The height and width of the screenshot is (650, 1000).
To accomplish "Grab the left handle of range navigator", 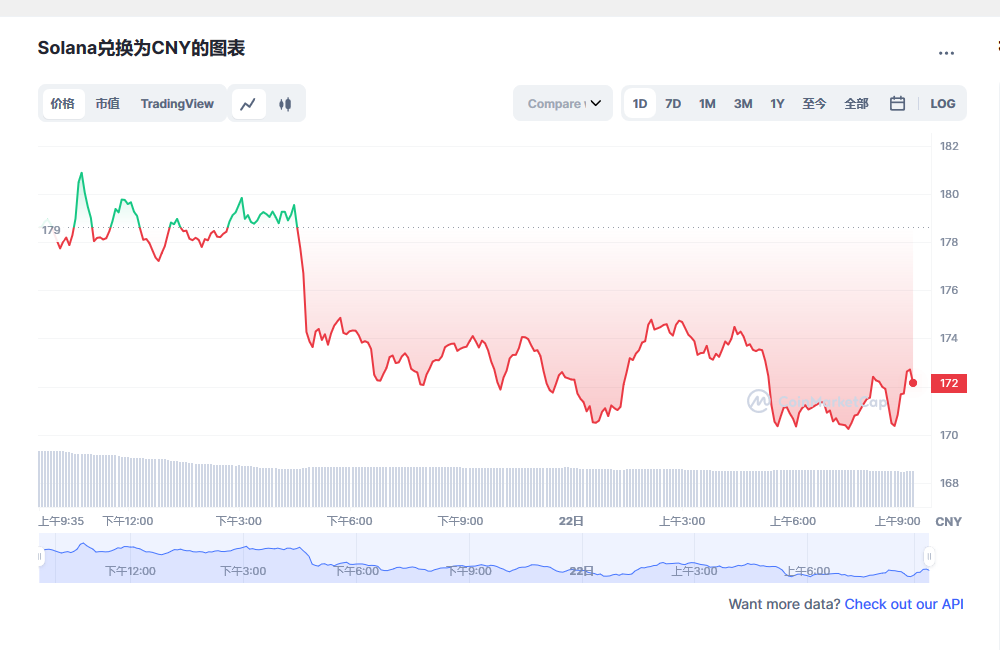I will click(x=40, y=557).
